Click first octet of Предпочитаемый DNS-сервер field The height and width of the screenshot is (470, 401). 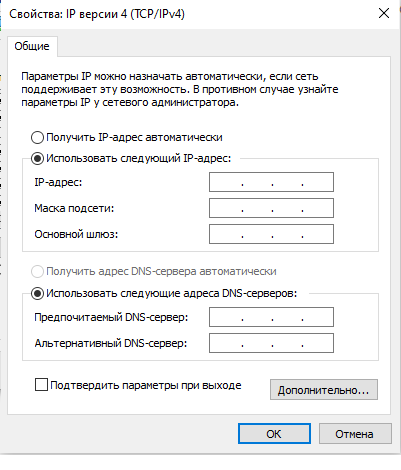click(x=226, y=317)
